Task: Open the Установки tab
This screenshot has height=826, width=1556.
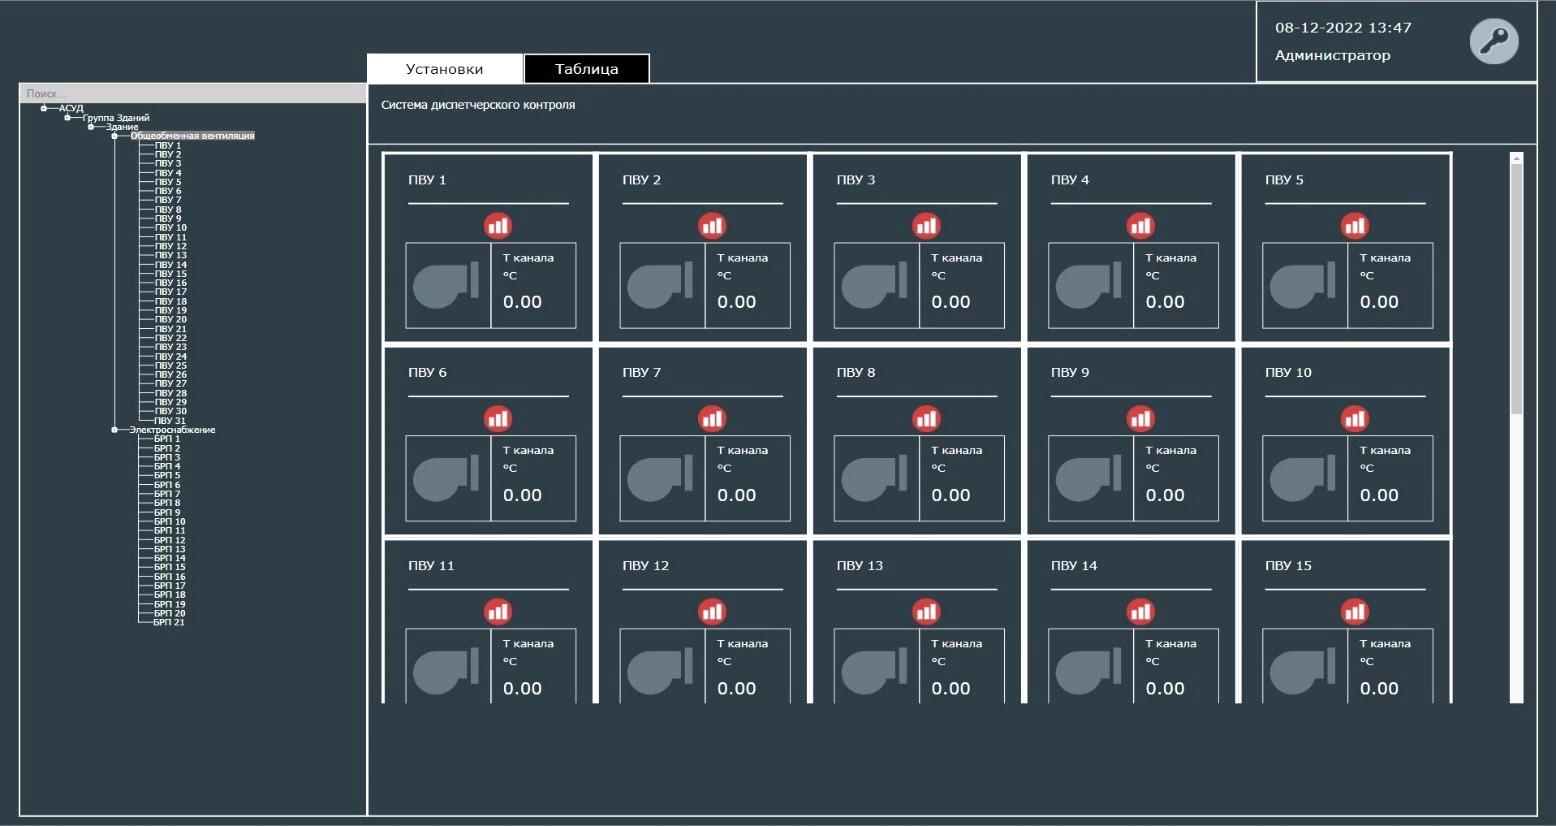Action: point(444,68)
